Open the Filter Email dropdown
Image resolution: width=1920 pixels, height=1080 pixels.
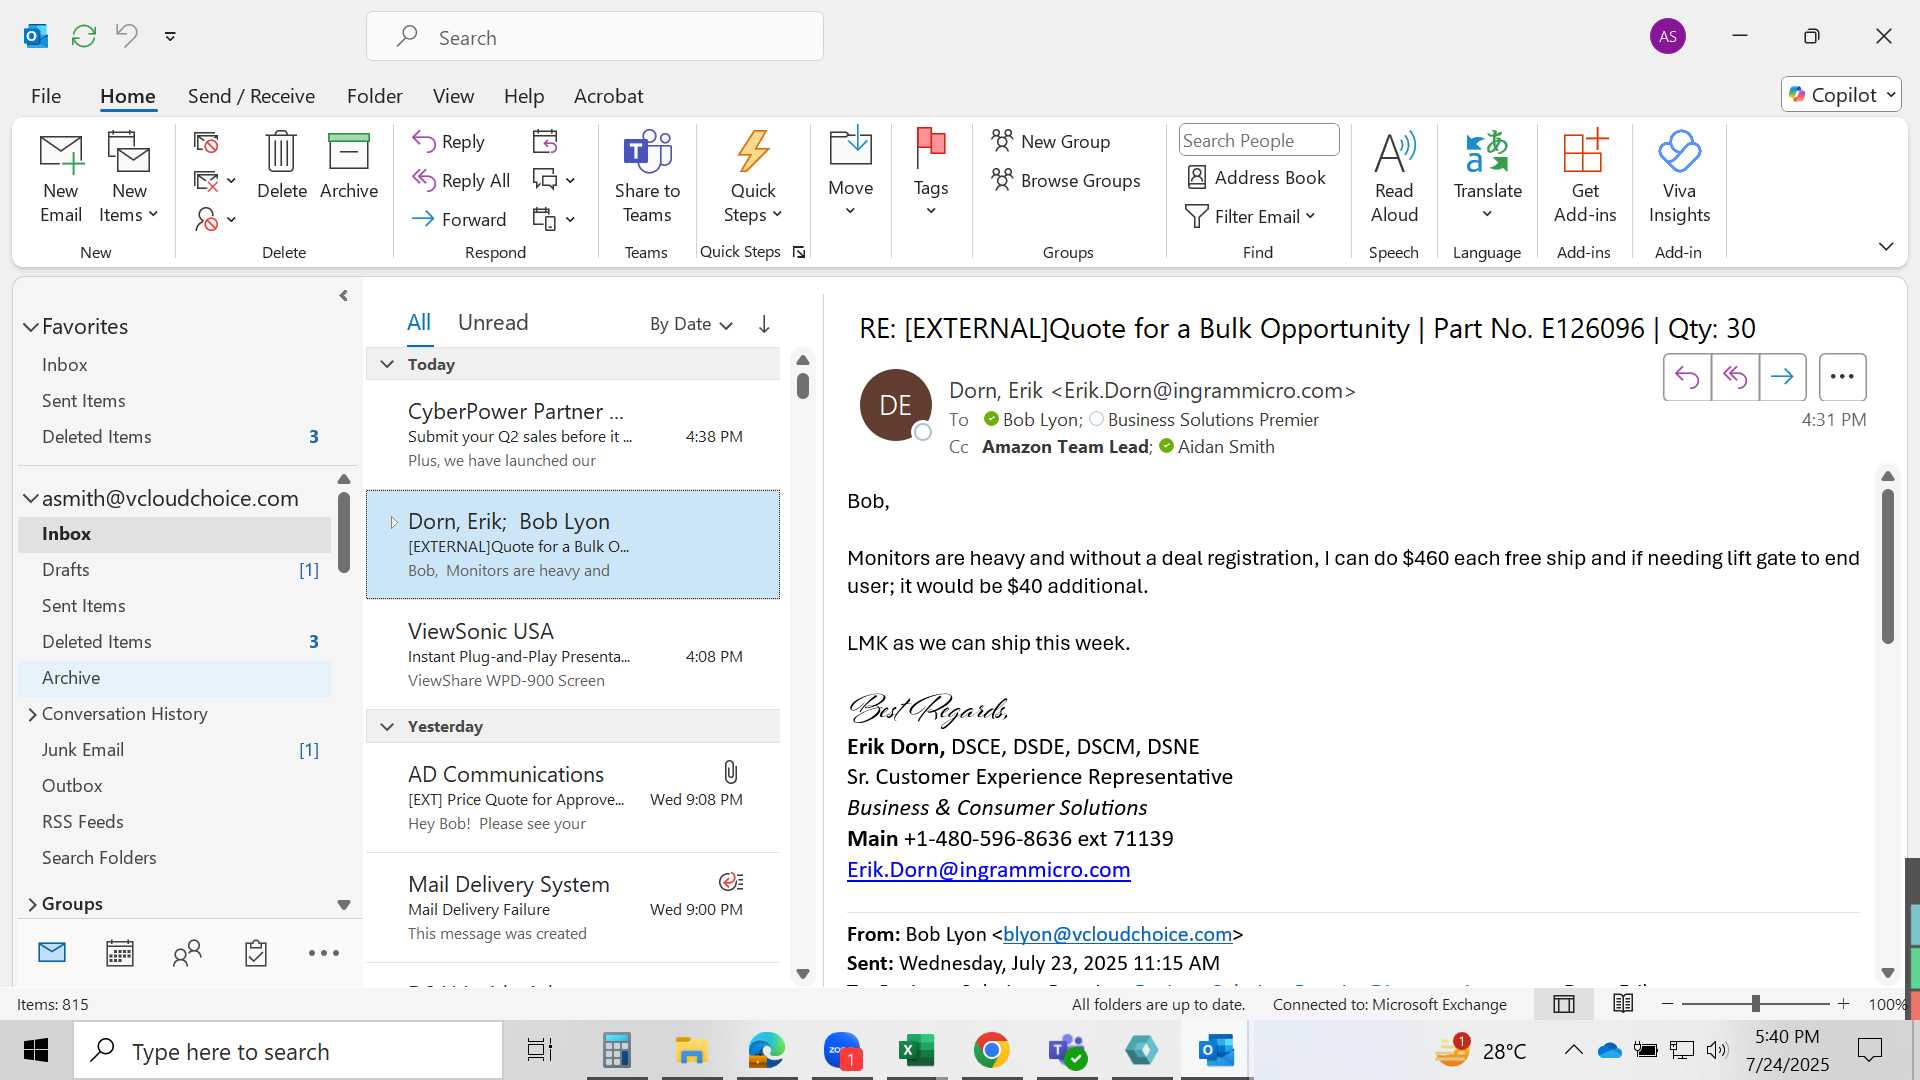[x=1250, y=217]
